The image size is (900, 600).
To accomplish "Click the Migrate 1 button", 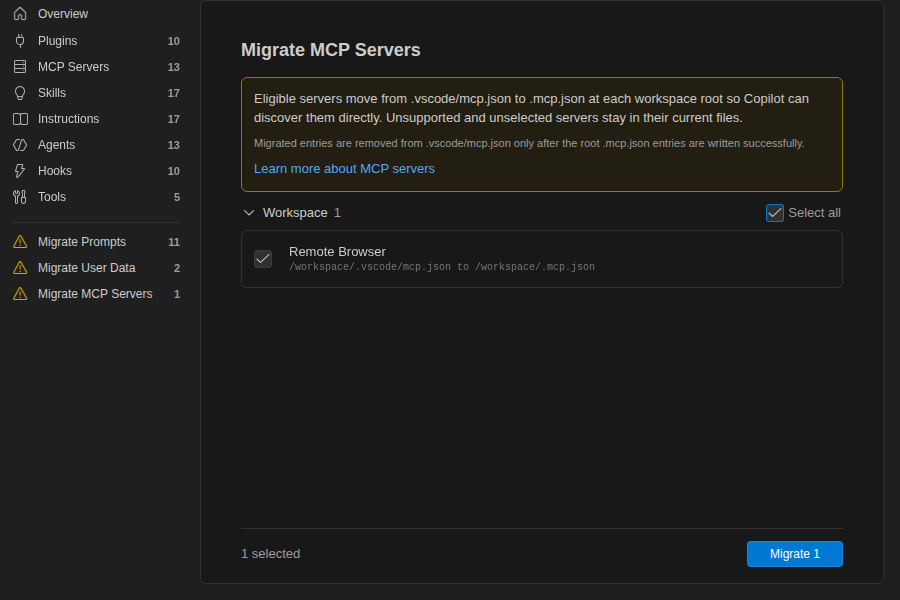I will pos(794,554).
